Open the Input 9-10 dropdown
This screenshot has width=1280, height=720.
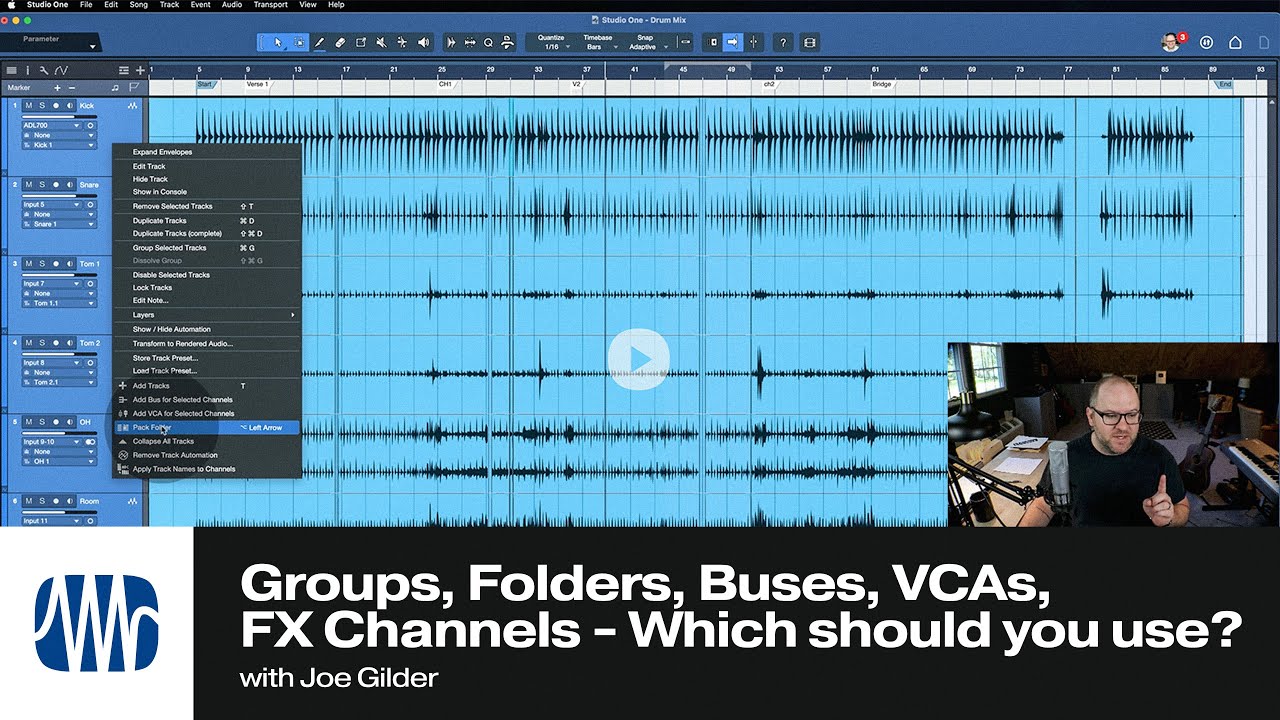pyautogui.click(x=50, y=441)
